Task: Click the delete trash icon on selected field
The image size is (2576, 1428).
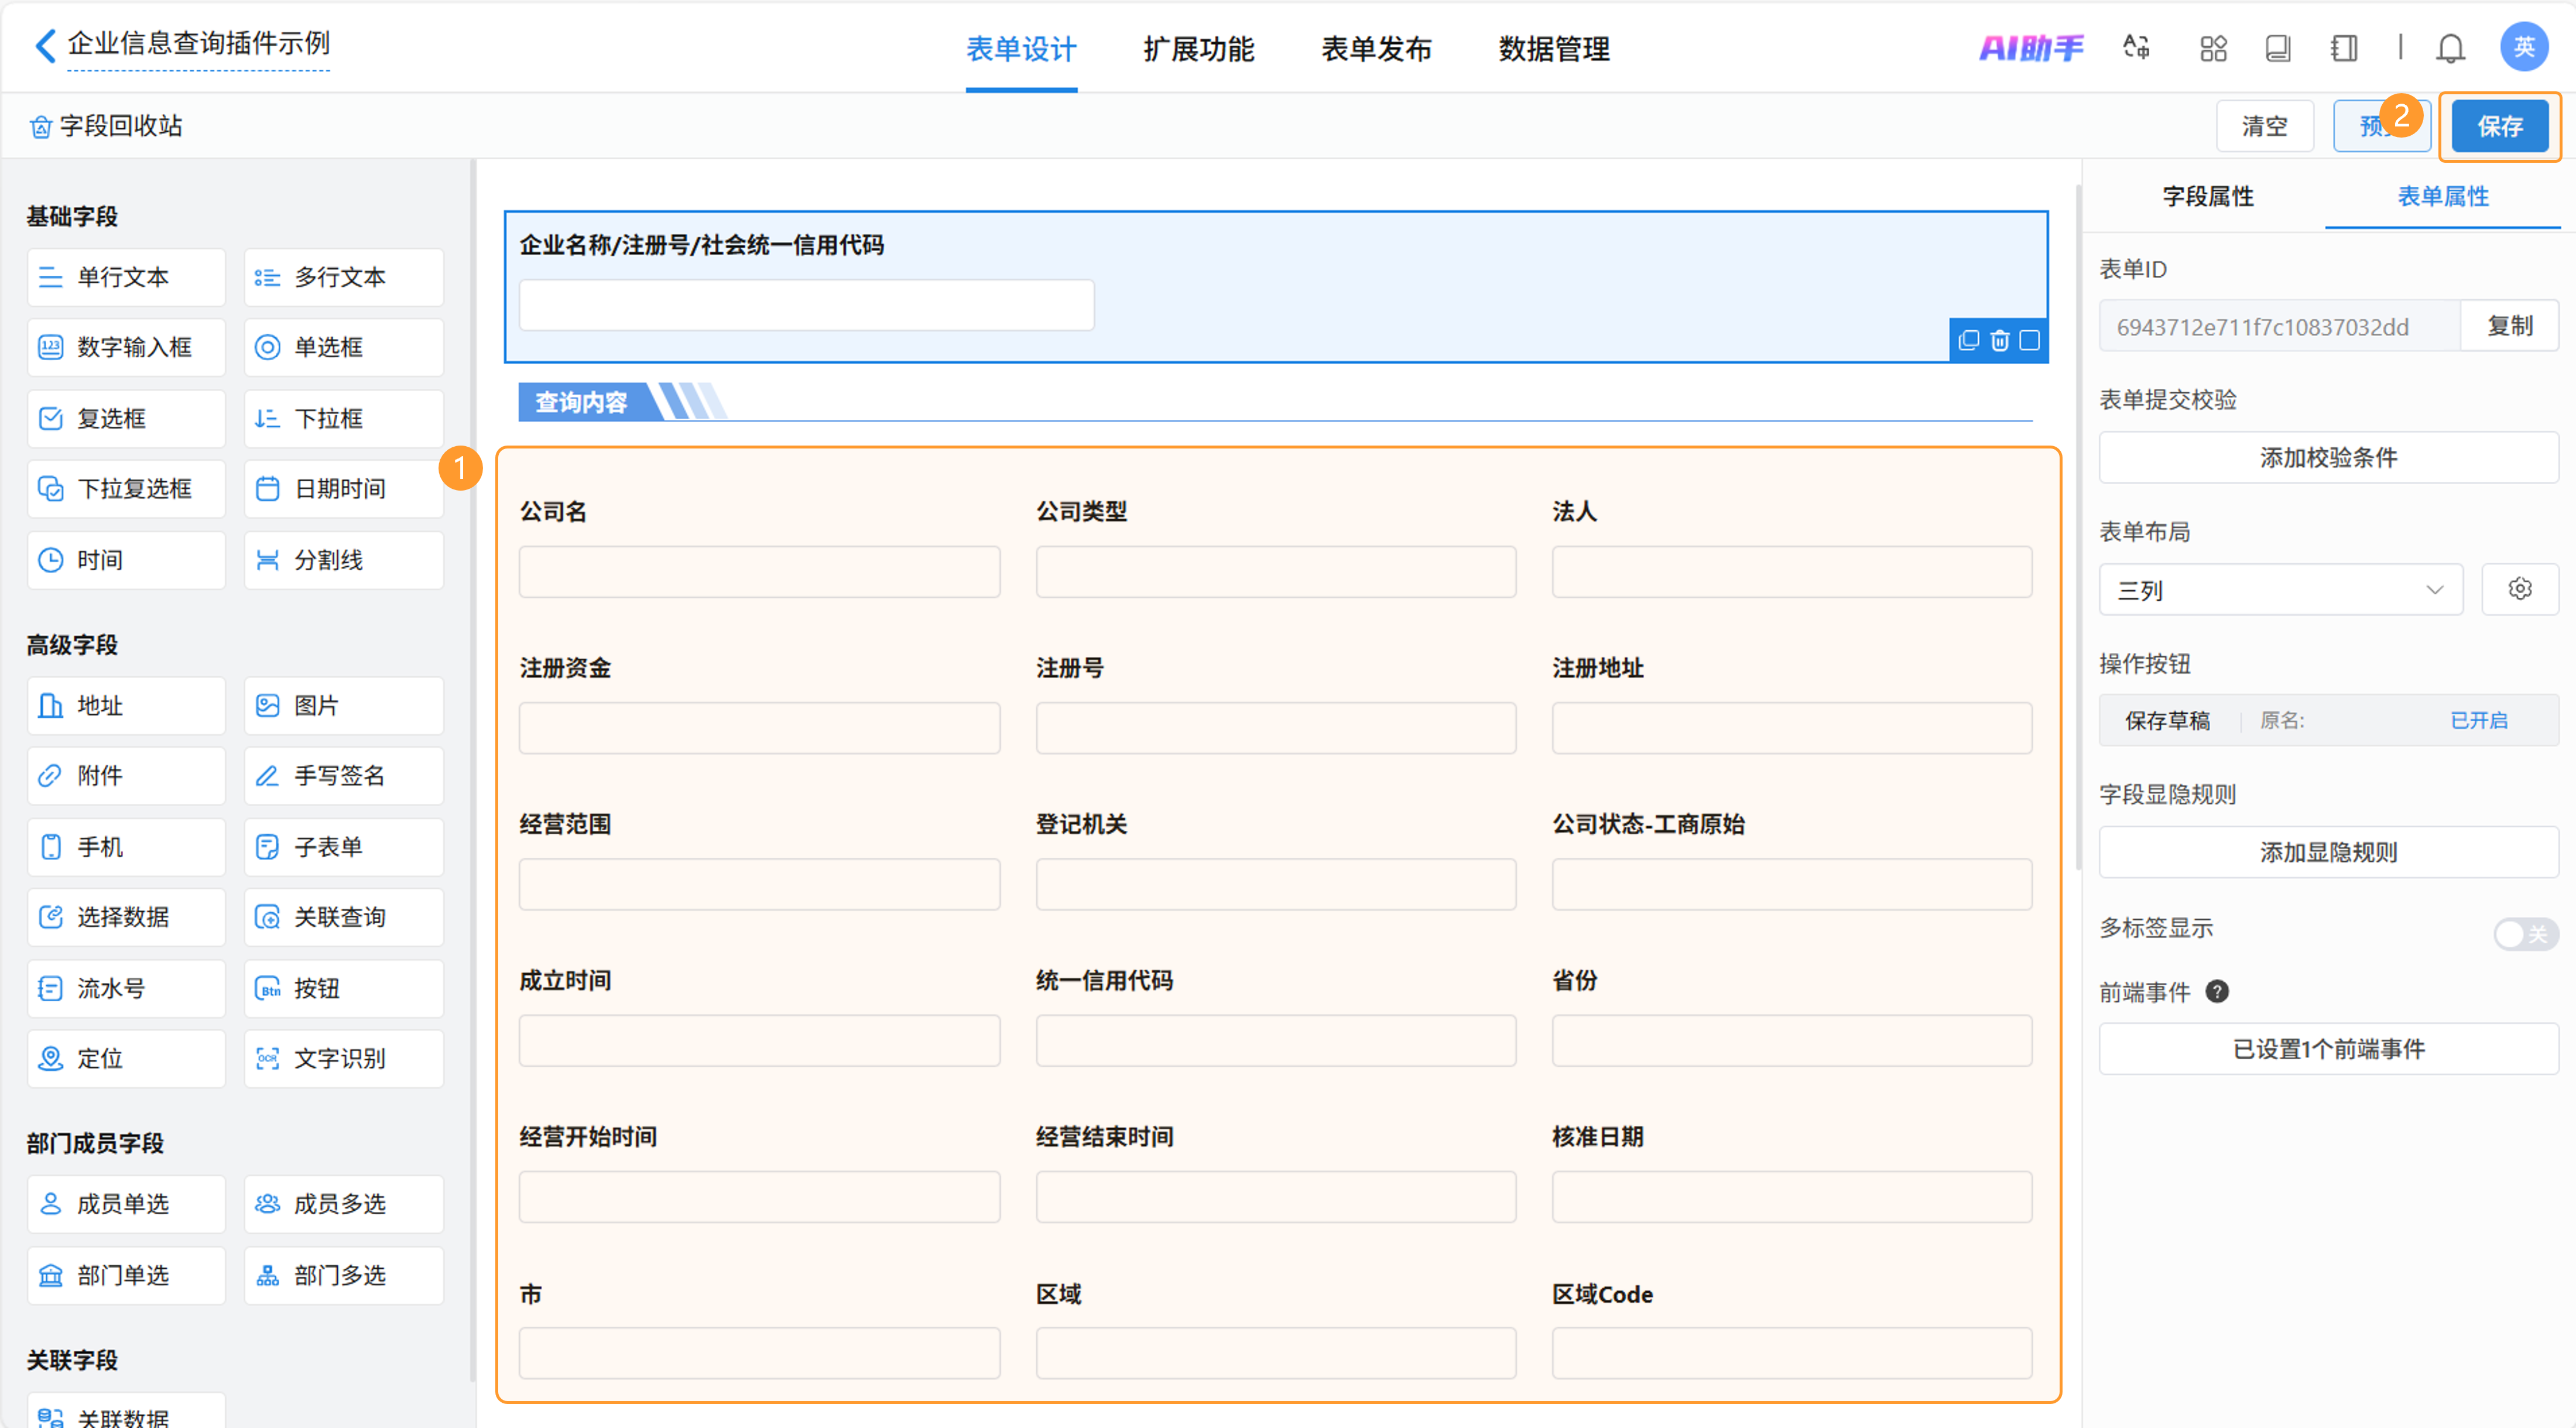Action: coord(1999,341)
